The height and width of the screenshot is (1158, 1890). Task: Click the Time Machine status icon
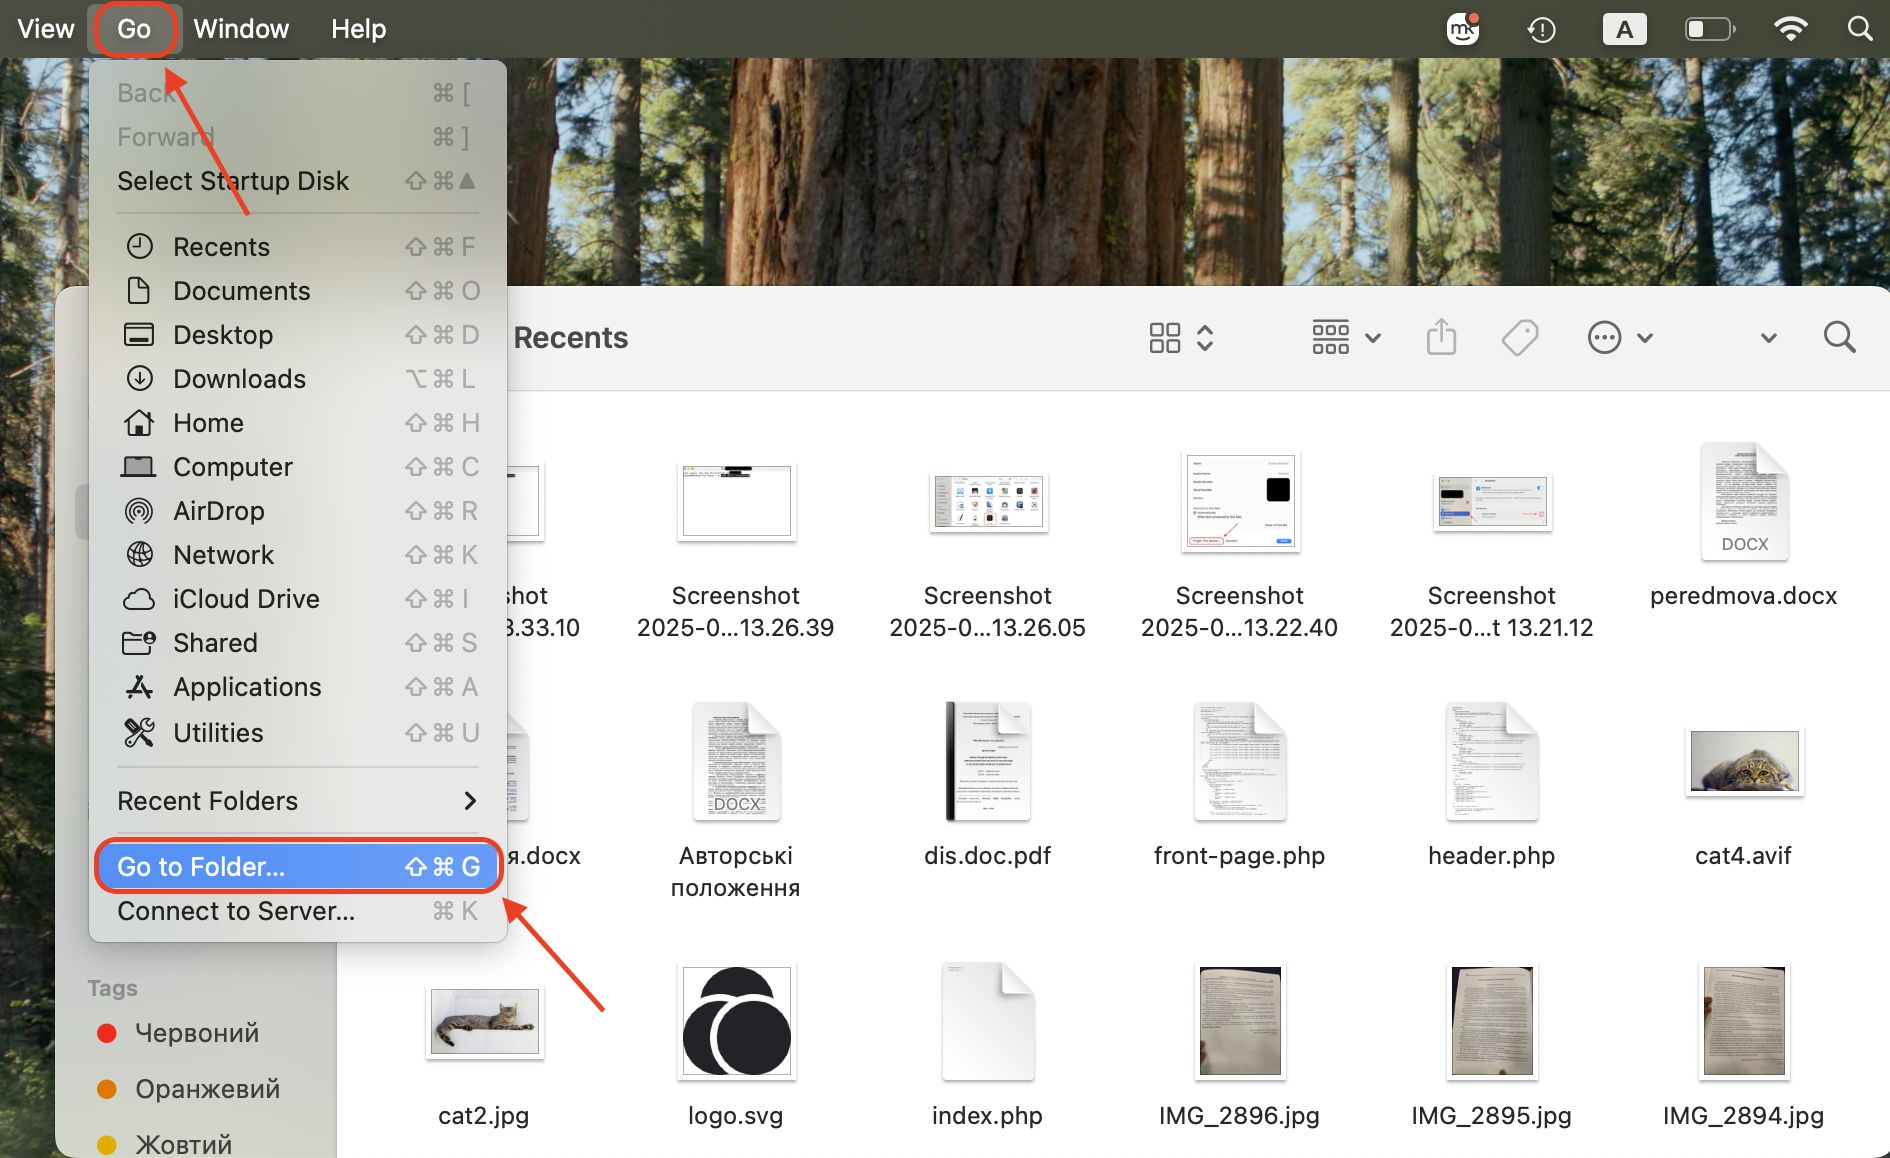pos(1541,29)
